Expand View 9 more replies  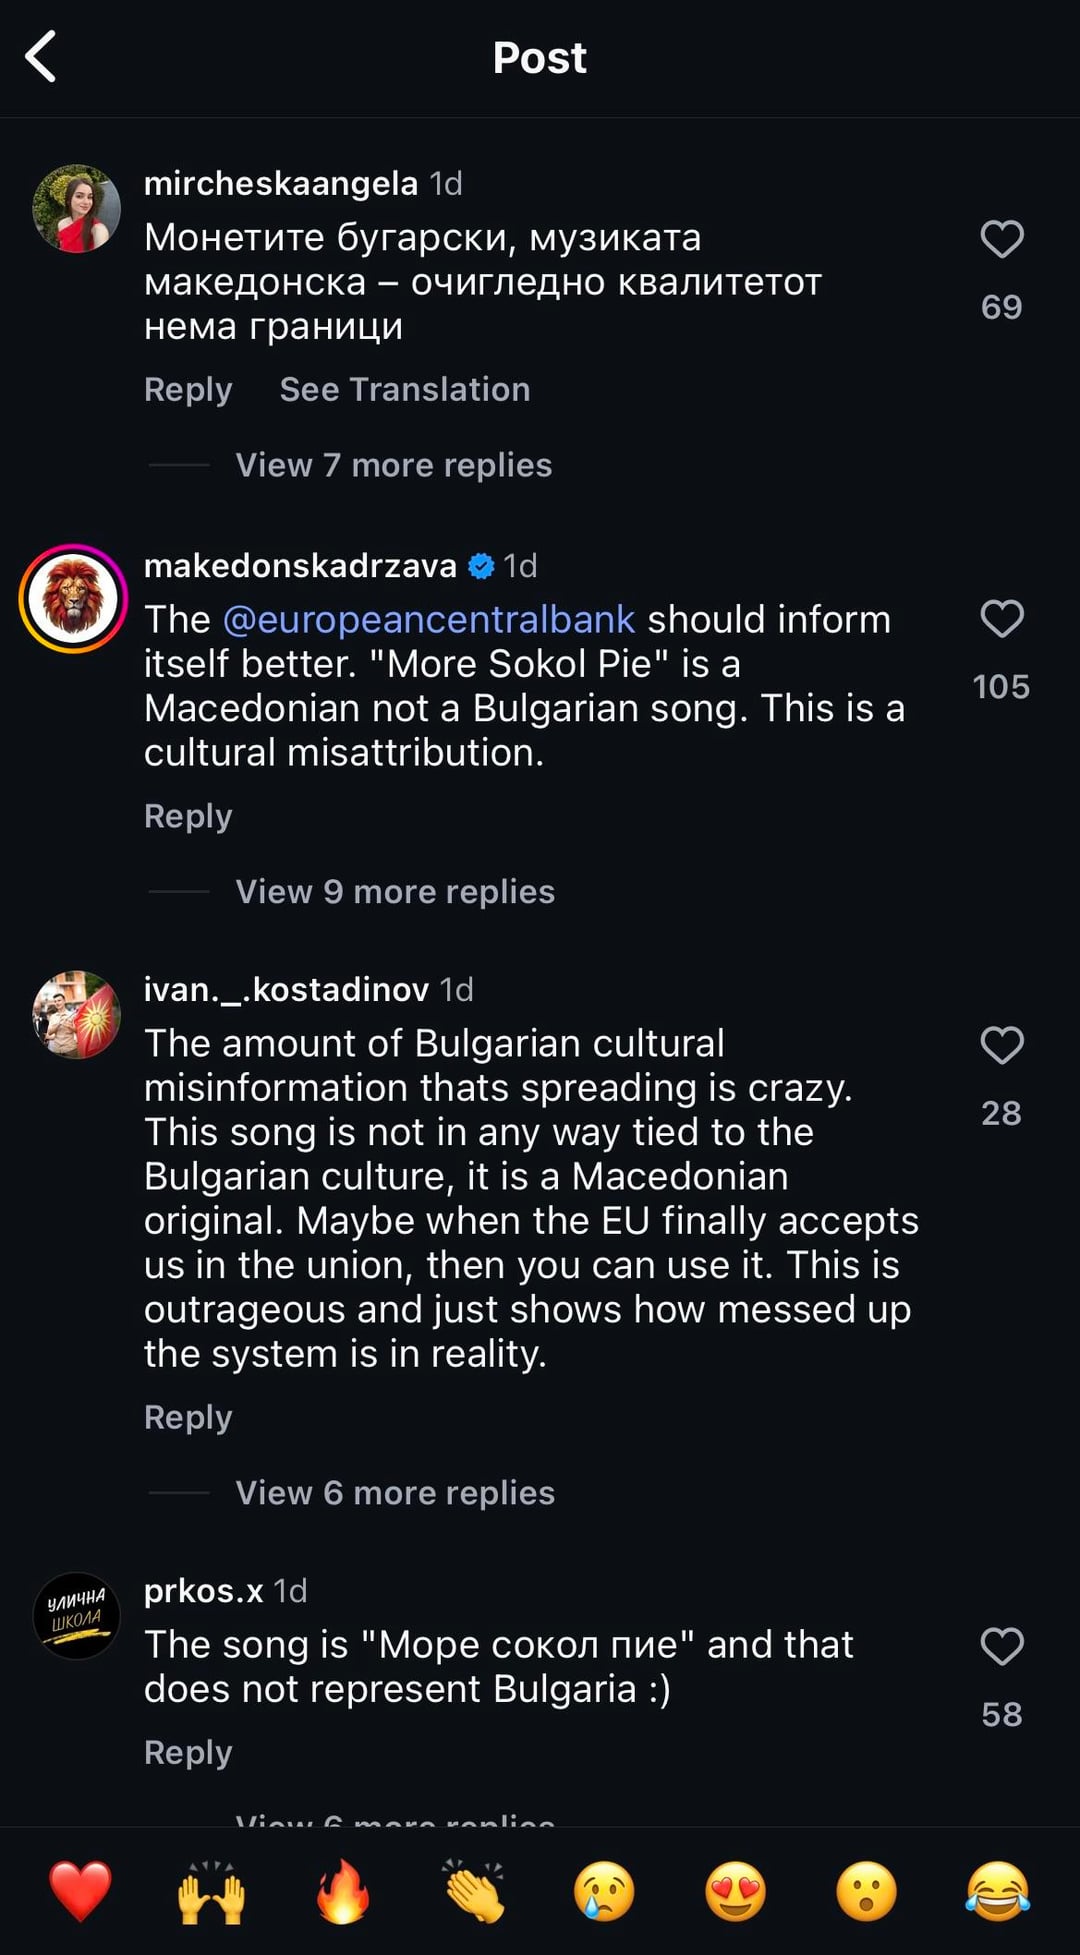(x=394, y=892)
